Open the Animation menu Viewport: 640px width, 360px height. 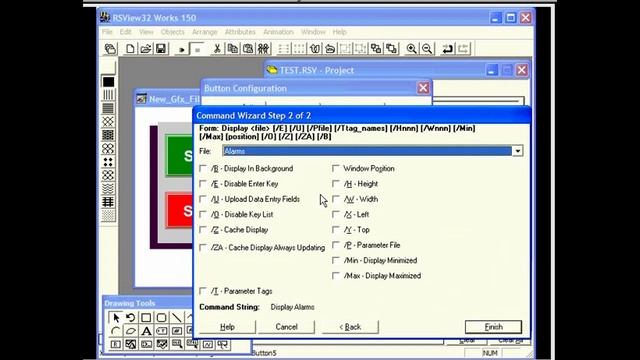point(278,32)
